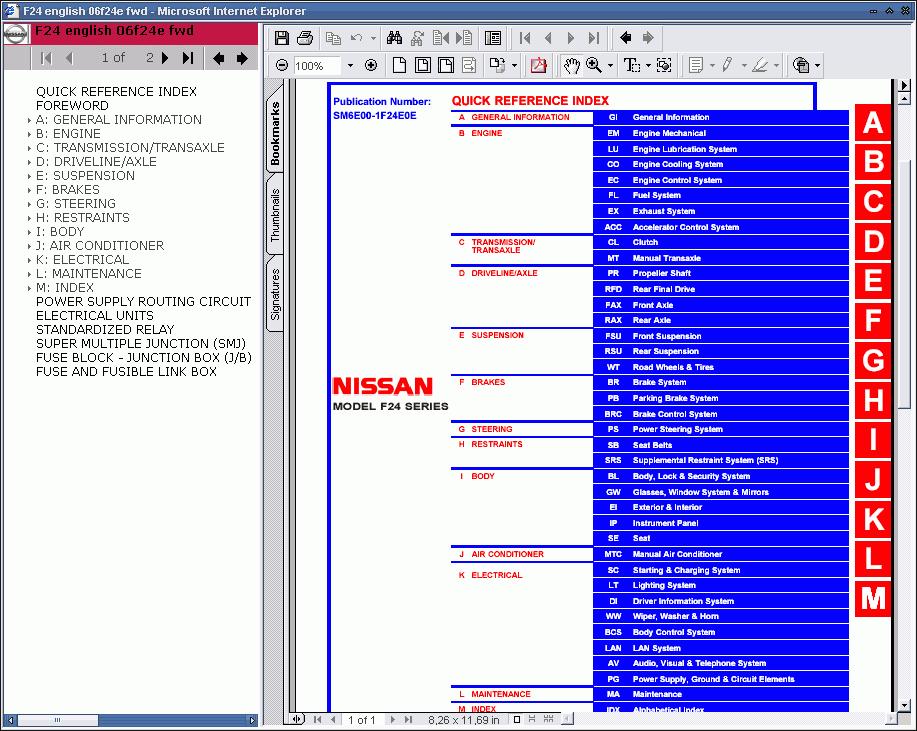The image size is (917, 731).
Task: Click the zoom percentage field
Action: [x=316, y=65]
